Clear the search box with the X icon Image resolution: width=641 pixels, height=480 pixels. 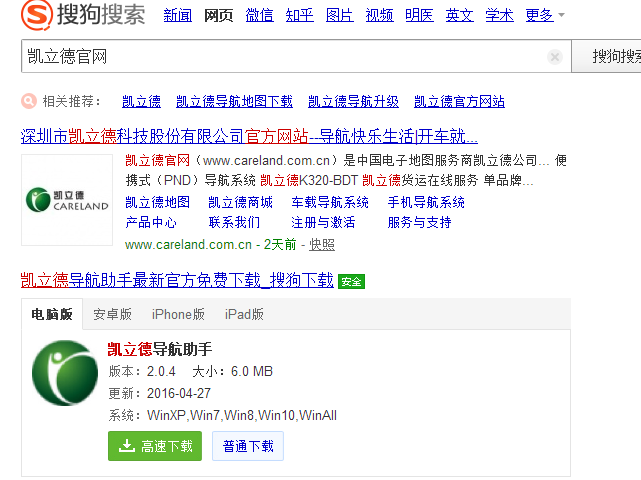[x=555, y=57]
